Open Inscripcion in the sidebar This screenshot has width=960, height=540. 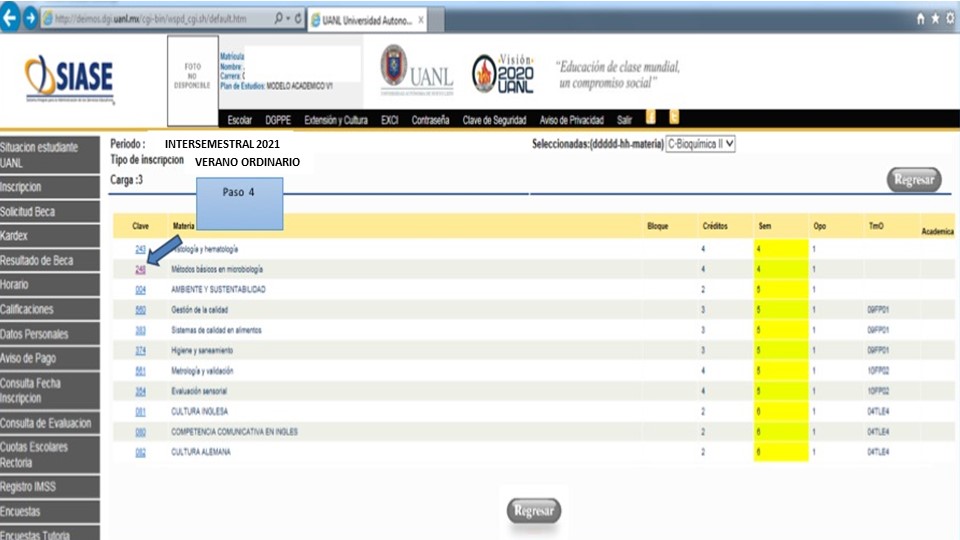click(50, 187)
